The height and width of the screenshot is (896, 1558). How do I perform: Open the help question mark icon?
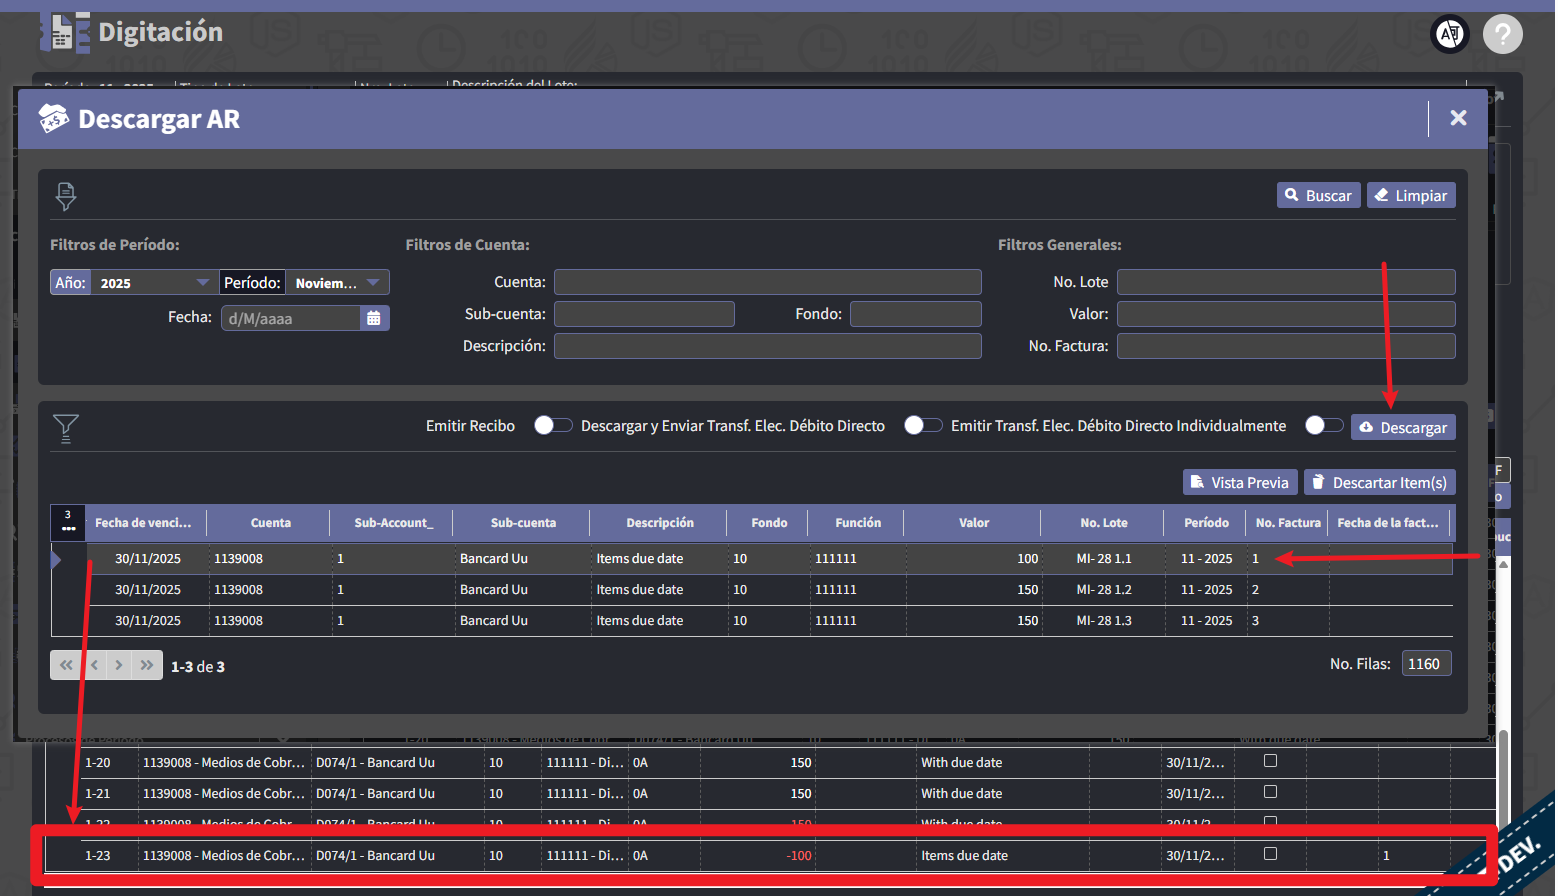point(1501,34)
